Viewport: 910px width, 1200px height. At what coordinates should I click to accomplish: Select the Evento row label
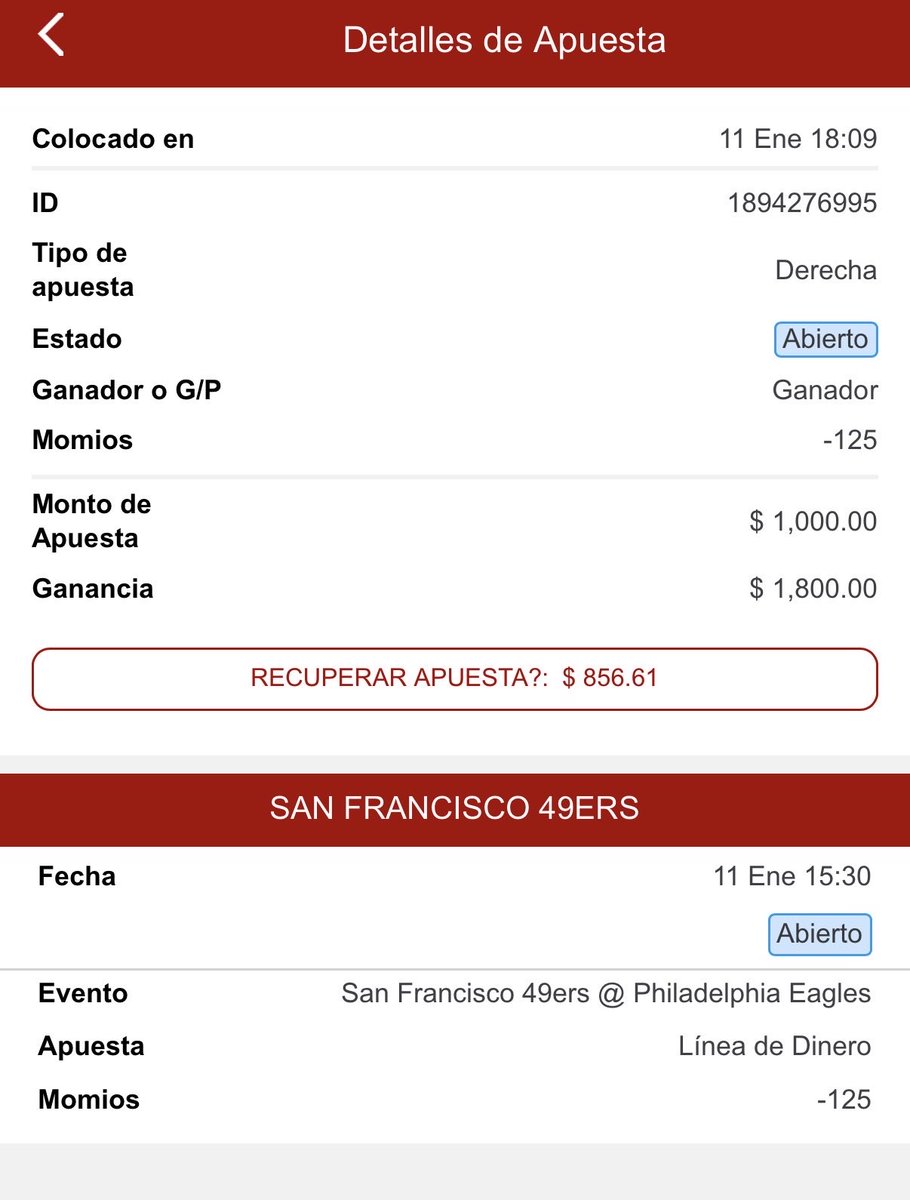[x=83, y=994]
